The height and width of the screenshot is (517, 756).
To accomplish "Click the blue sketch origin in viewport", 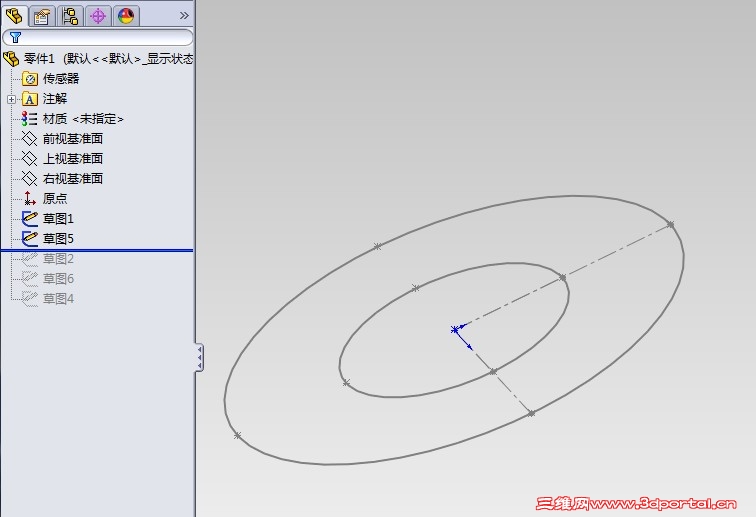I will [455, 330].
